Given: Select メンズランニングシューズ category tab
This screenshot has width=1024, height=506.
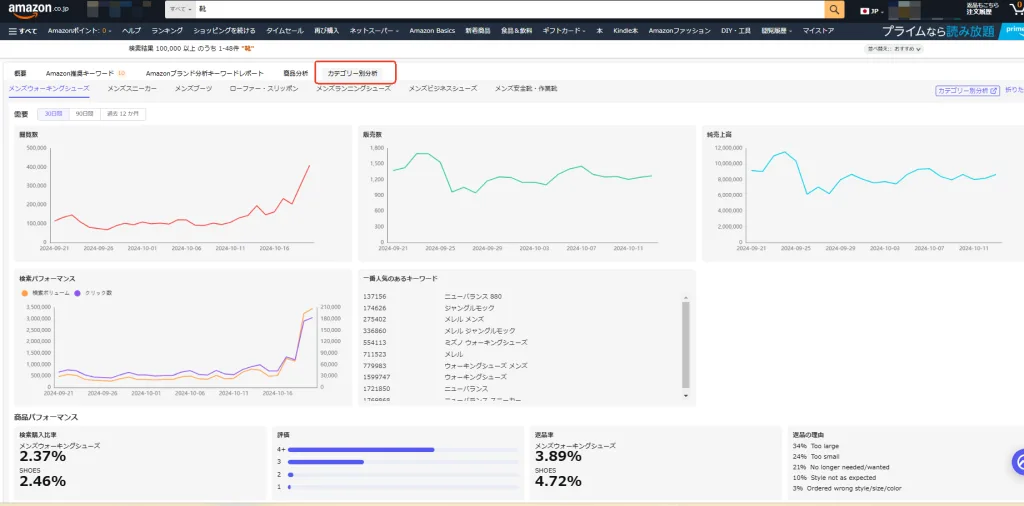Looking at the screenshot, I should tap(353, 88).
